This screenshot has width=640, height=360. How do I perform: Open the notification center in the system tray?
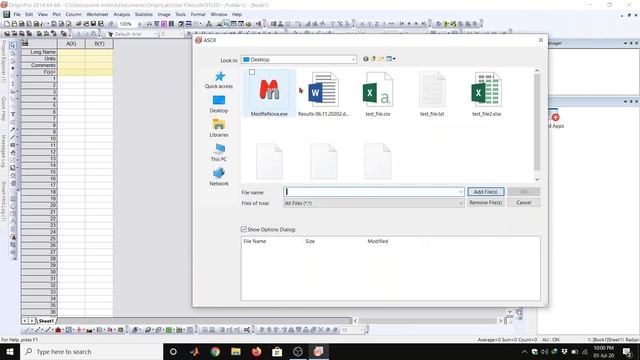(x=627, y=351)
